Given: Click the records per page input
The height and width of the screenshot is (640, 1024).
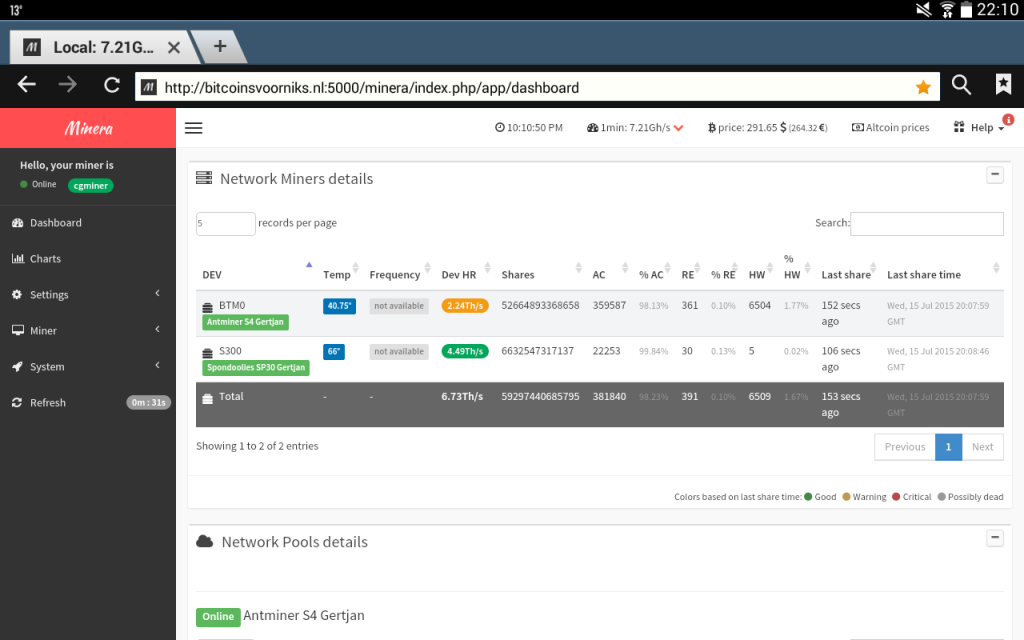Looking at the screenshot, I should tap(225, 224).
